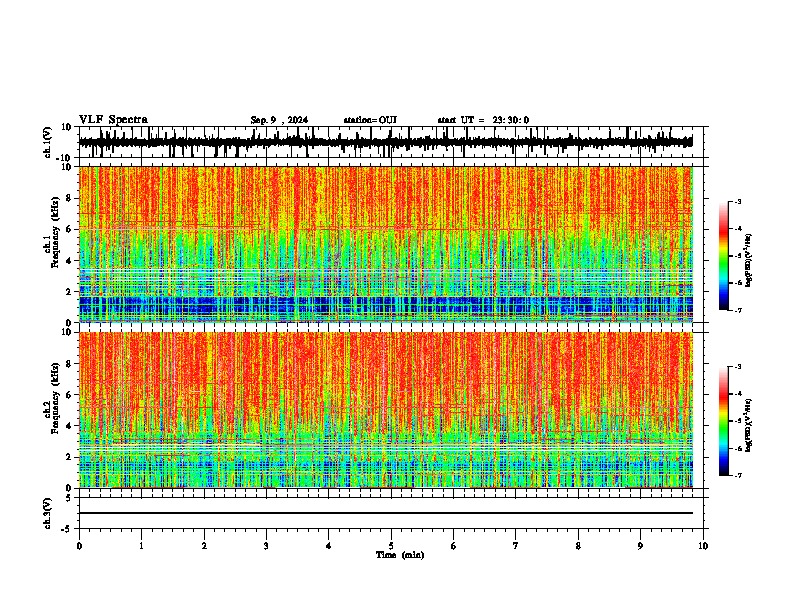Click the ch.2 spectrogram color scale bar
This screenshot has width=792, height=612.
(x=724, y=421)
